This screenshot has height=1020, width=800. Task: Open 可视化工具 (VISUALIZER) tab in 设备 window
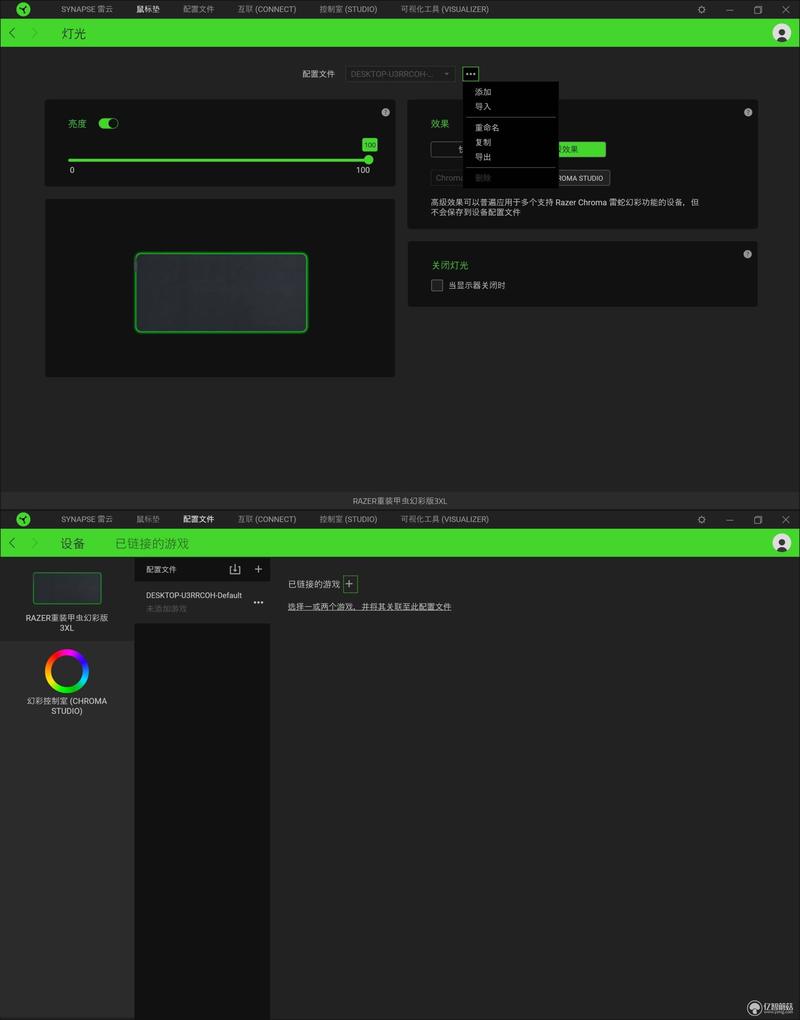click(x=444, y=519)
